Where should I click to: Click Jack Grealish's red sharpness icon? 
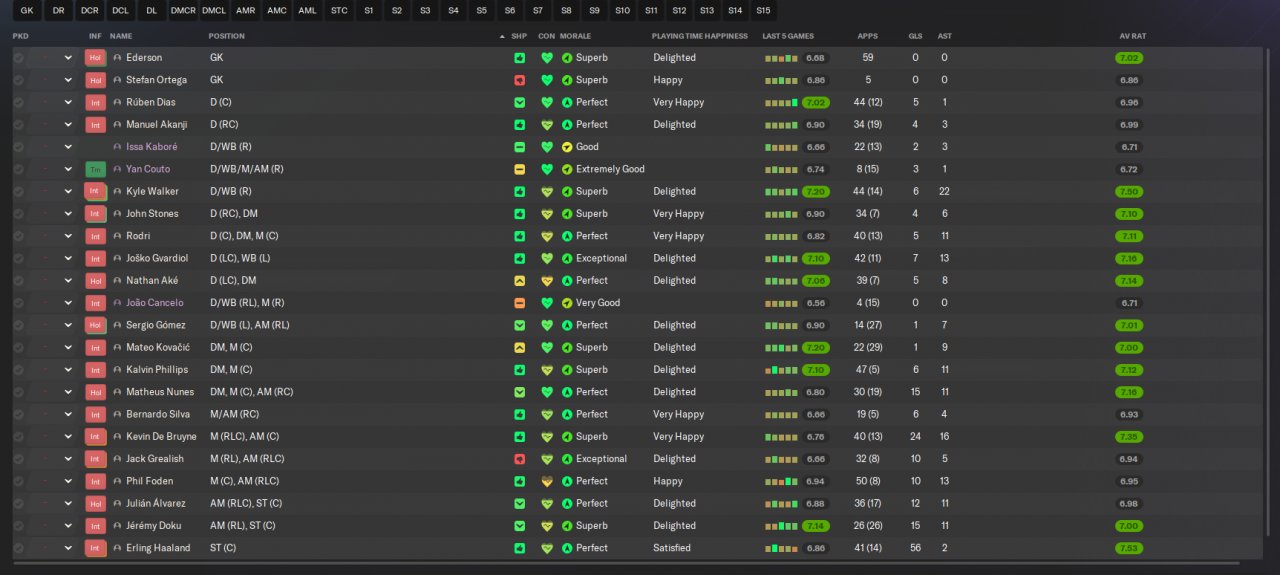coord(519,459)
